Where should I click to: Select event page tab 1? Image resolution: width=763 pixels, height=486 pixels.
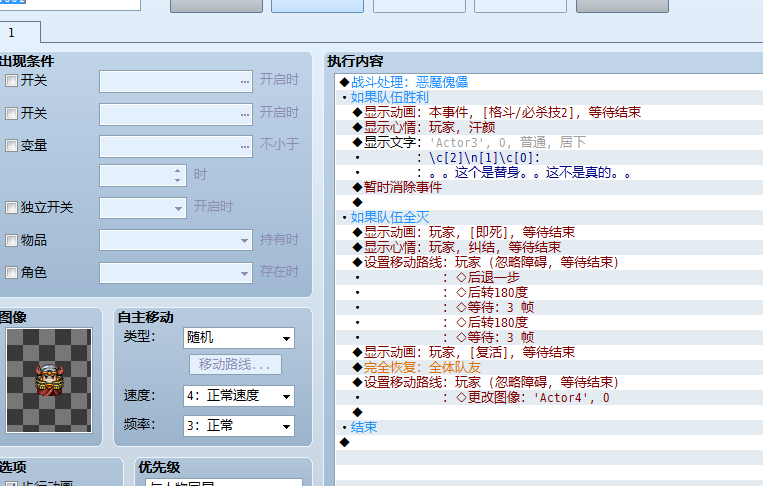[x=14, y=32]
